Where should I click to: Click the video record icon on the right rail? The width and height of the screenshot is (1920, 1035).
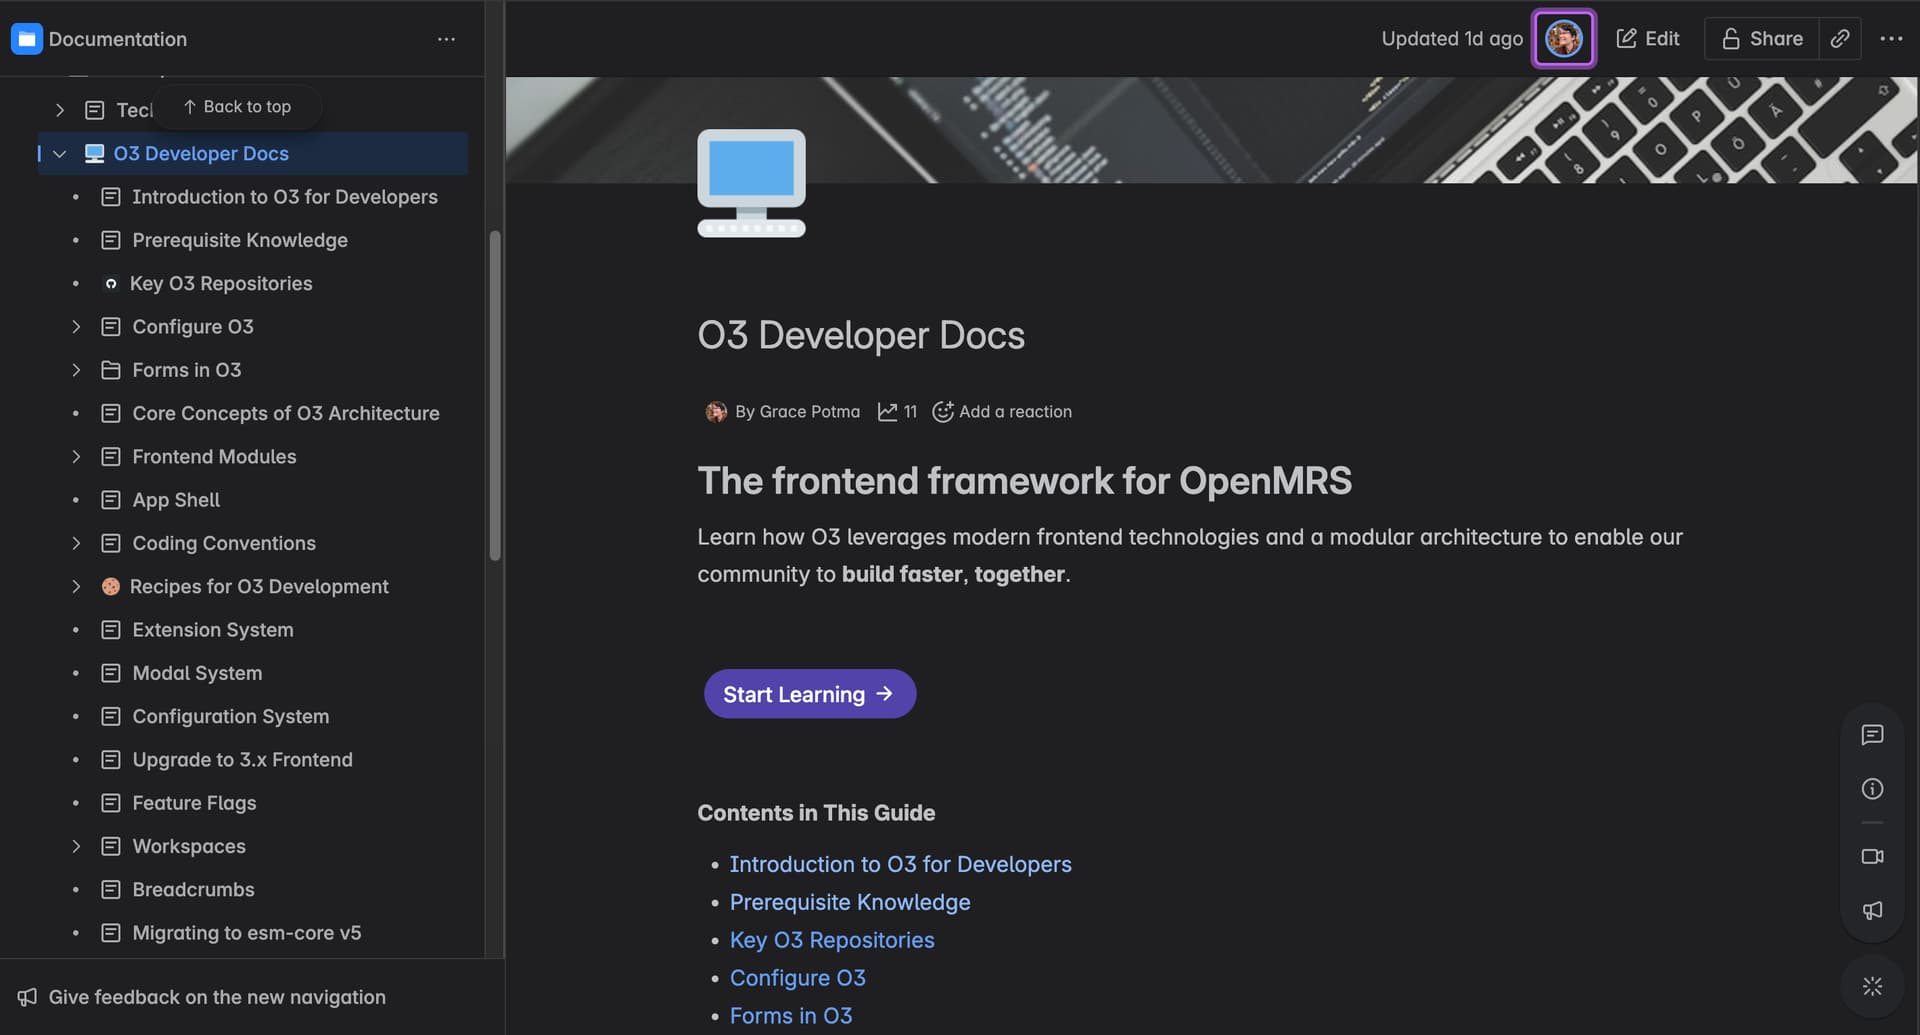1872,857
